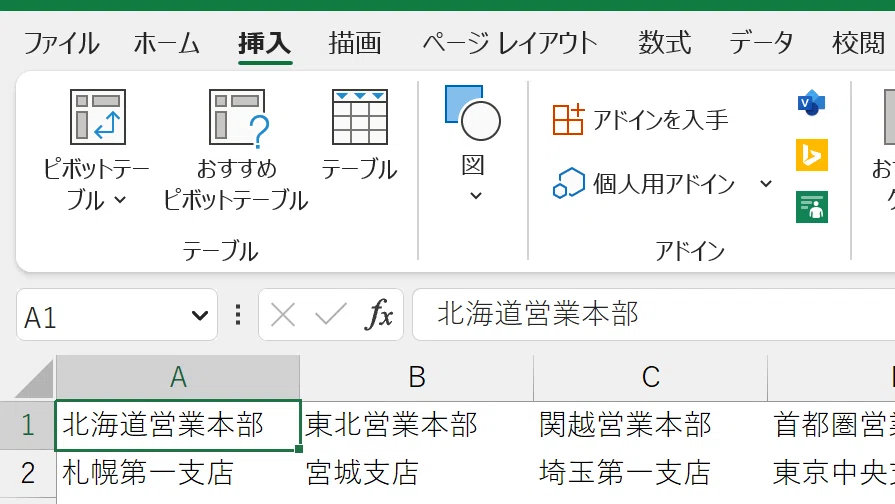This screenshot has height=504, width=895.
Task: Click the cancel X formula bar icon
Action: point(283,315)
